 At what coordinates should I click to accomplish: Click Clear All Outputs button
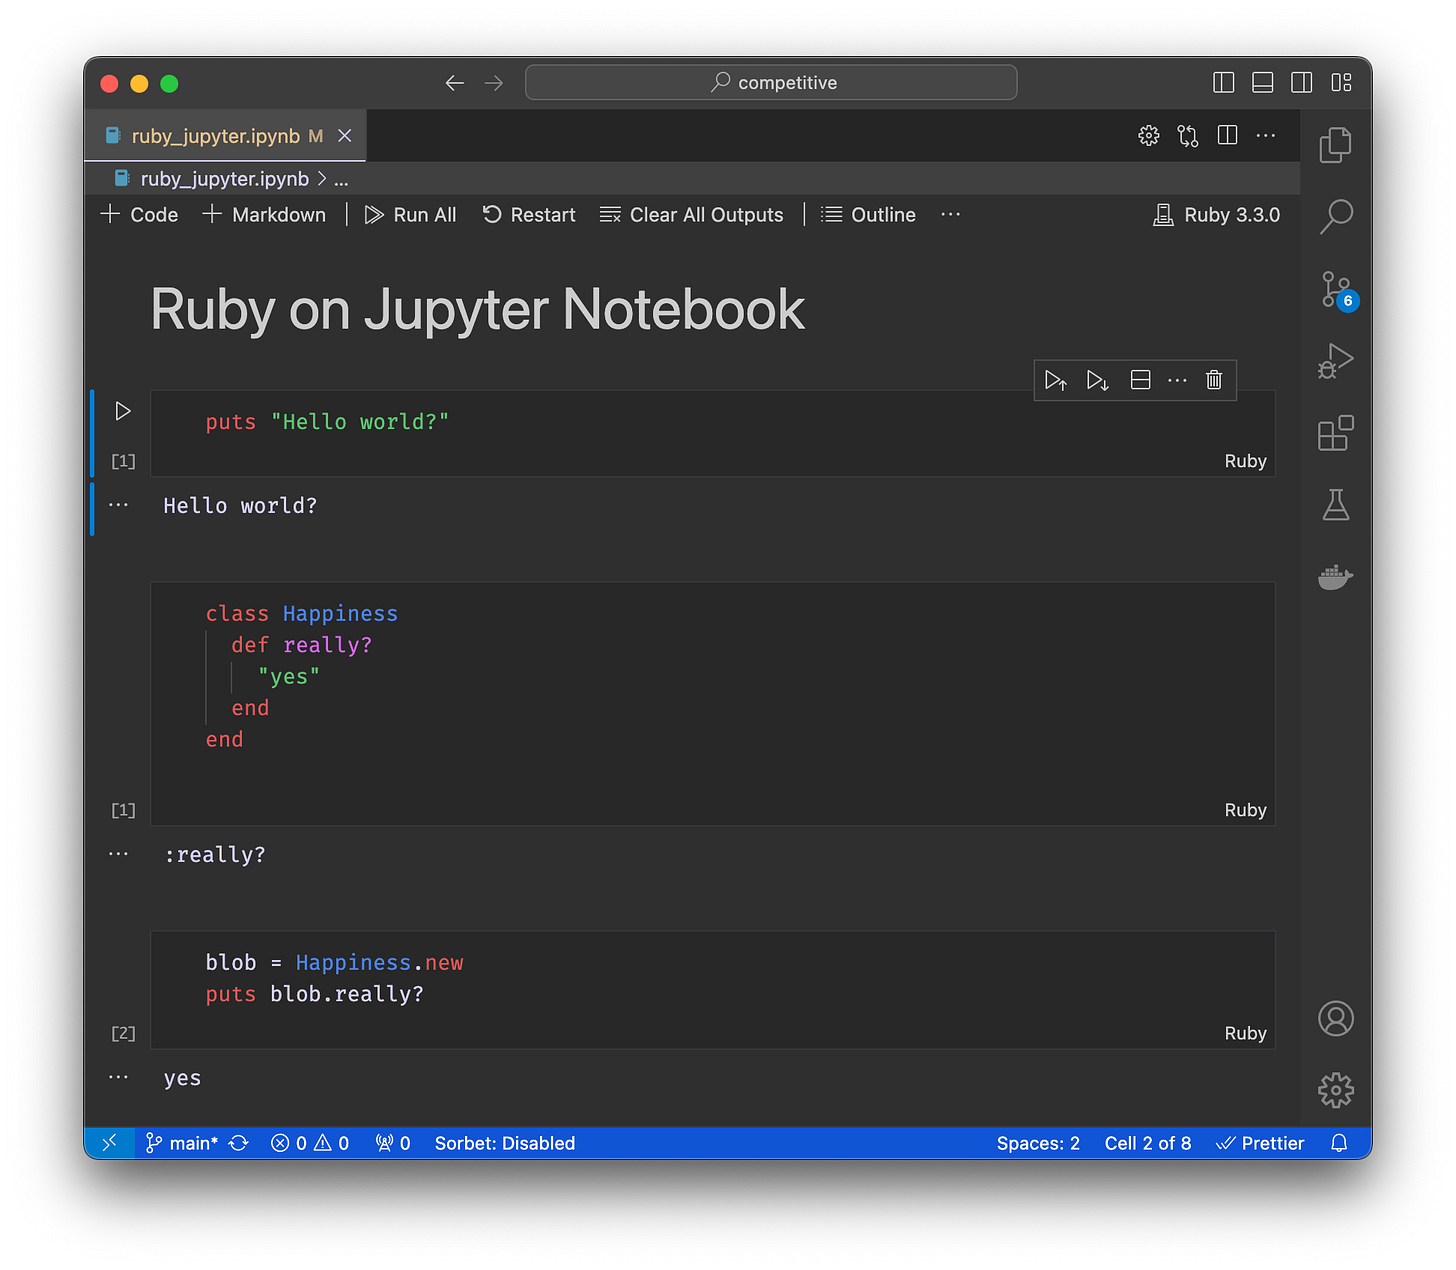[x=692, y=215]
